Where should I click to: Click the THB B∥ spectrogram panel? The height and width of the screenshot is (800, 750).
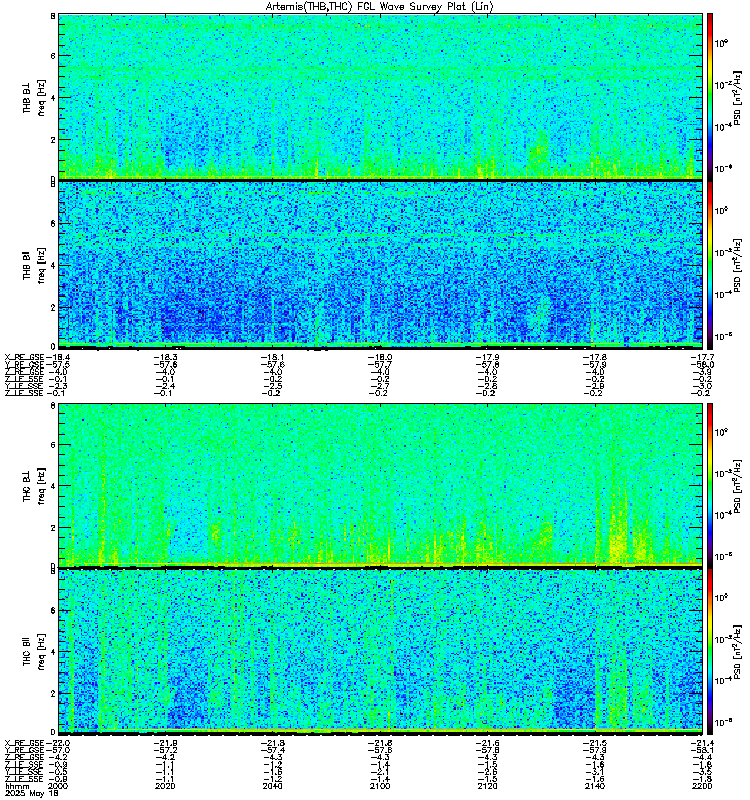pyautogui.click(x=381, y=264)
